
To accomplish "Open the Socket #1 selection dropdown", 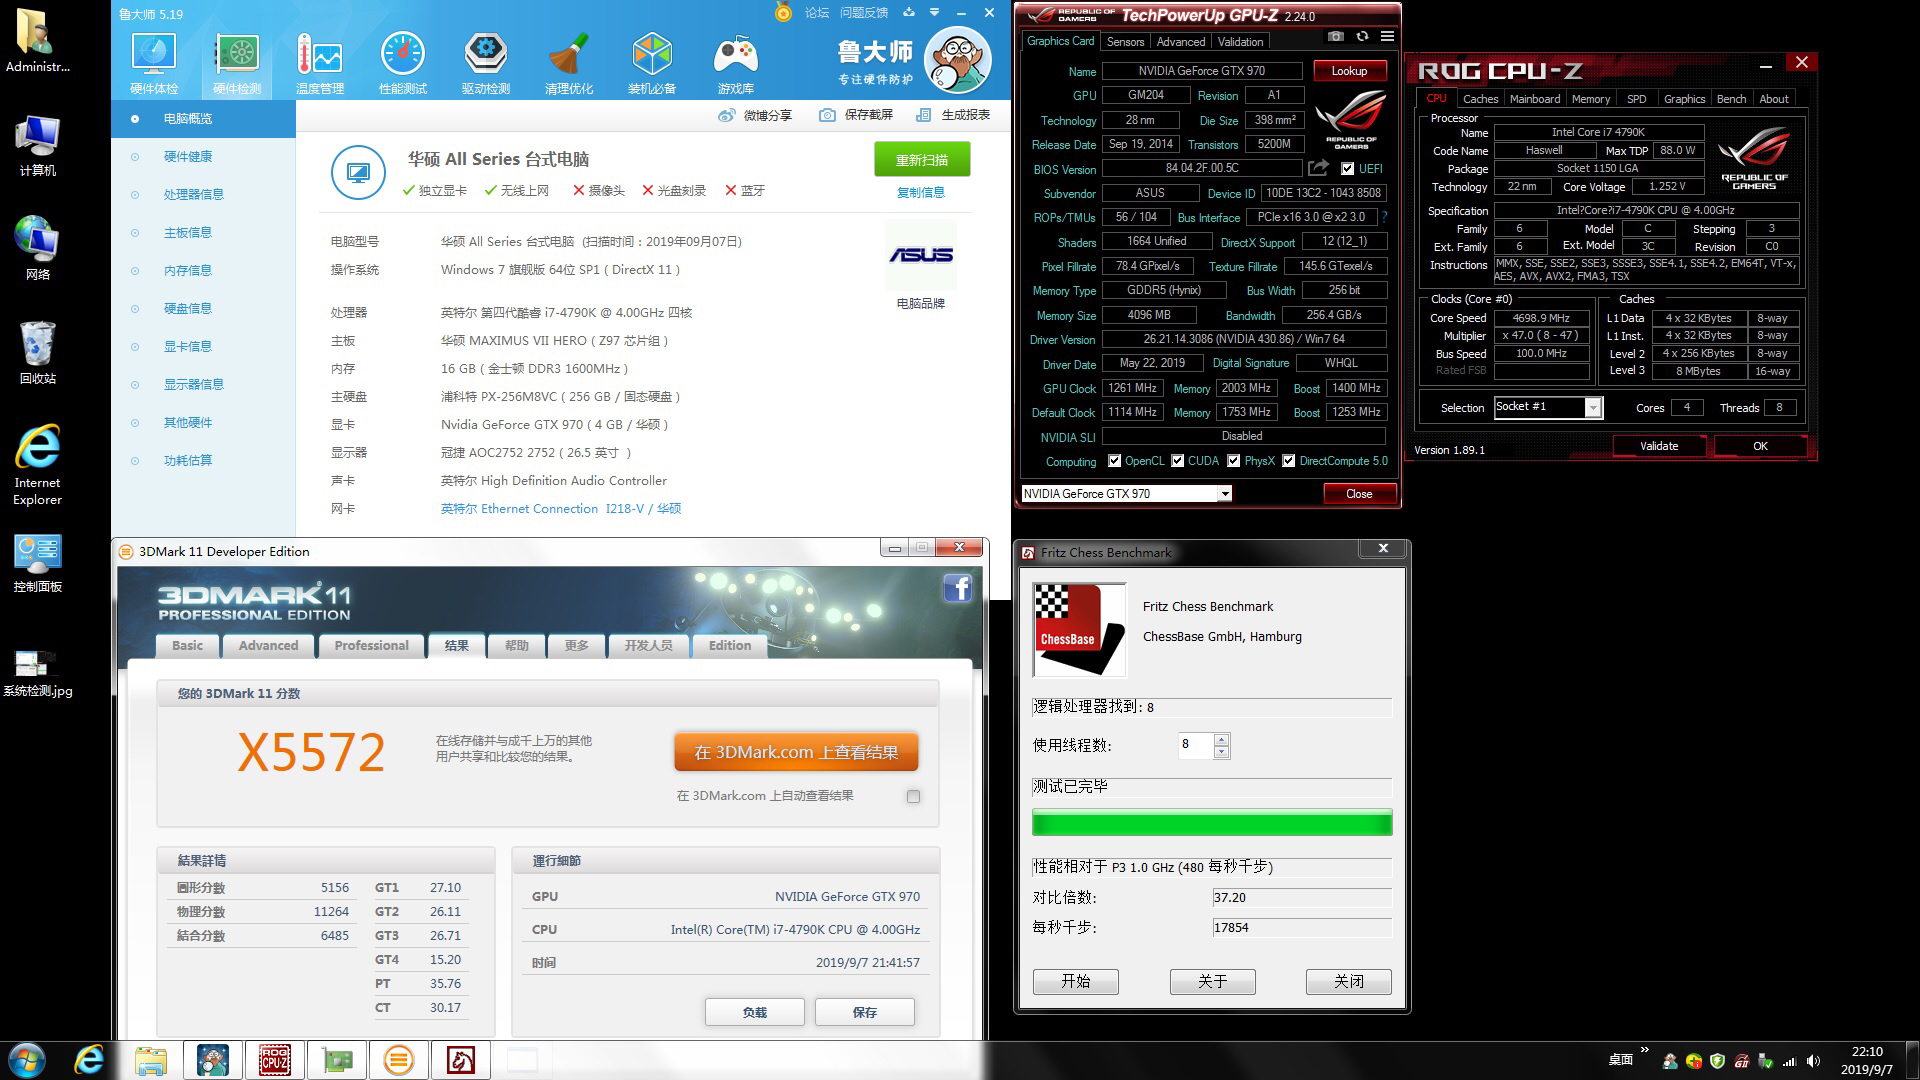I will point(1592,408).
